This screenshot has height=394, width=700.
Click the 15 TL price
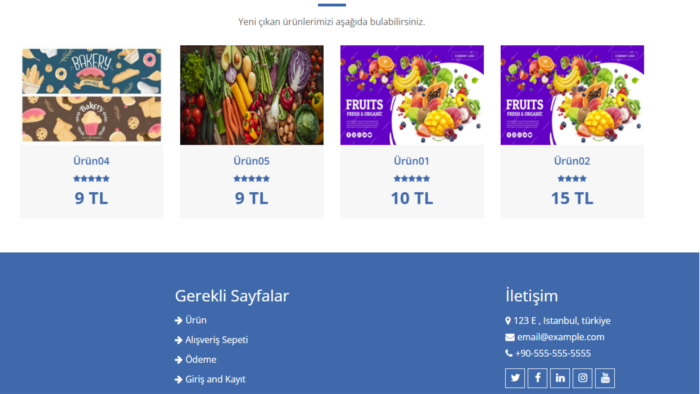point(572,198)
